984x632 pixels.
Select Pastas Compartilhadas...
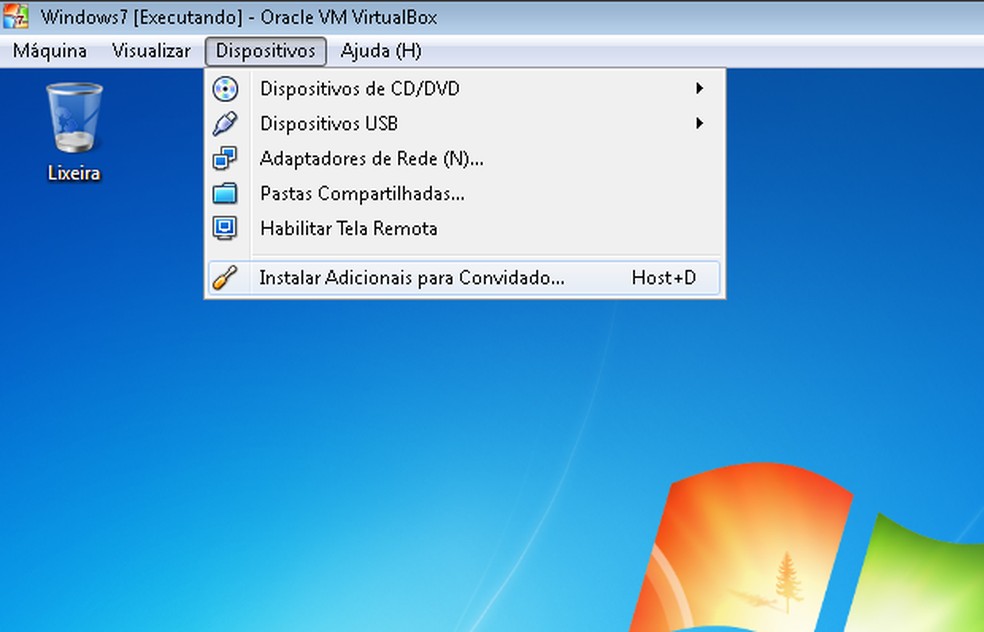tap(465, 193)
